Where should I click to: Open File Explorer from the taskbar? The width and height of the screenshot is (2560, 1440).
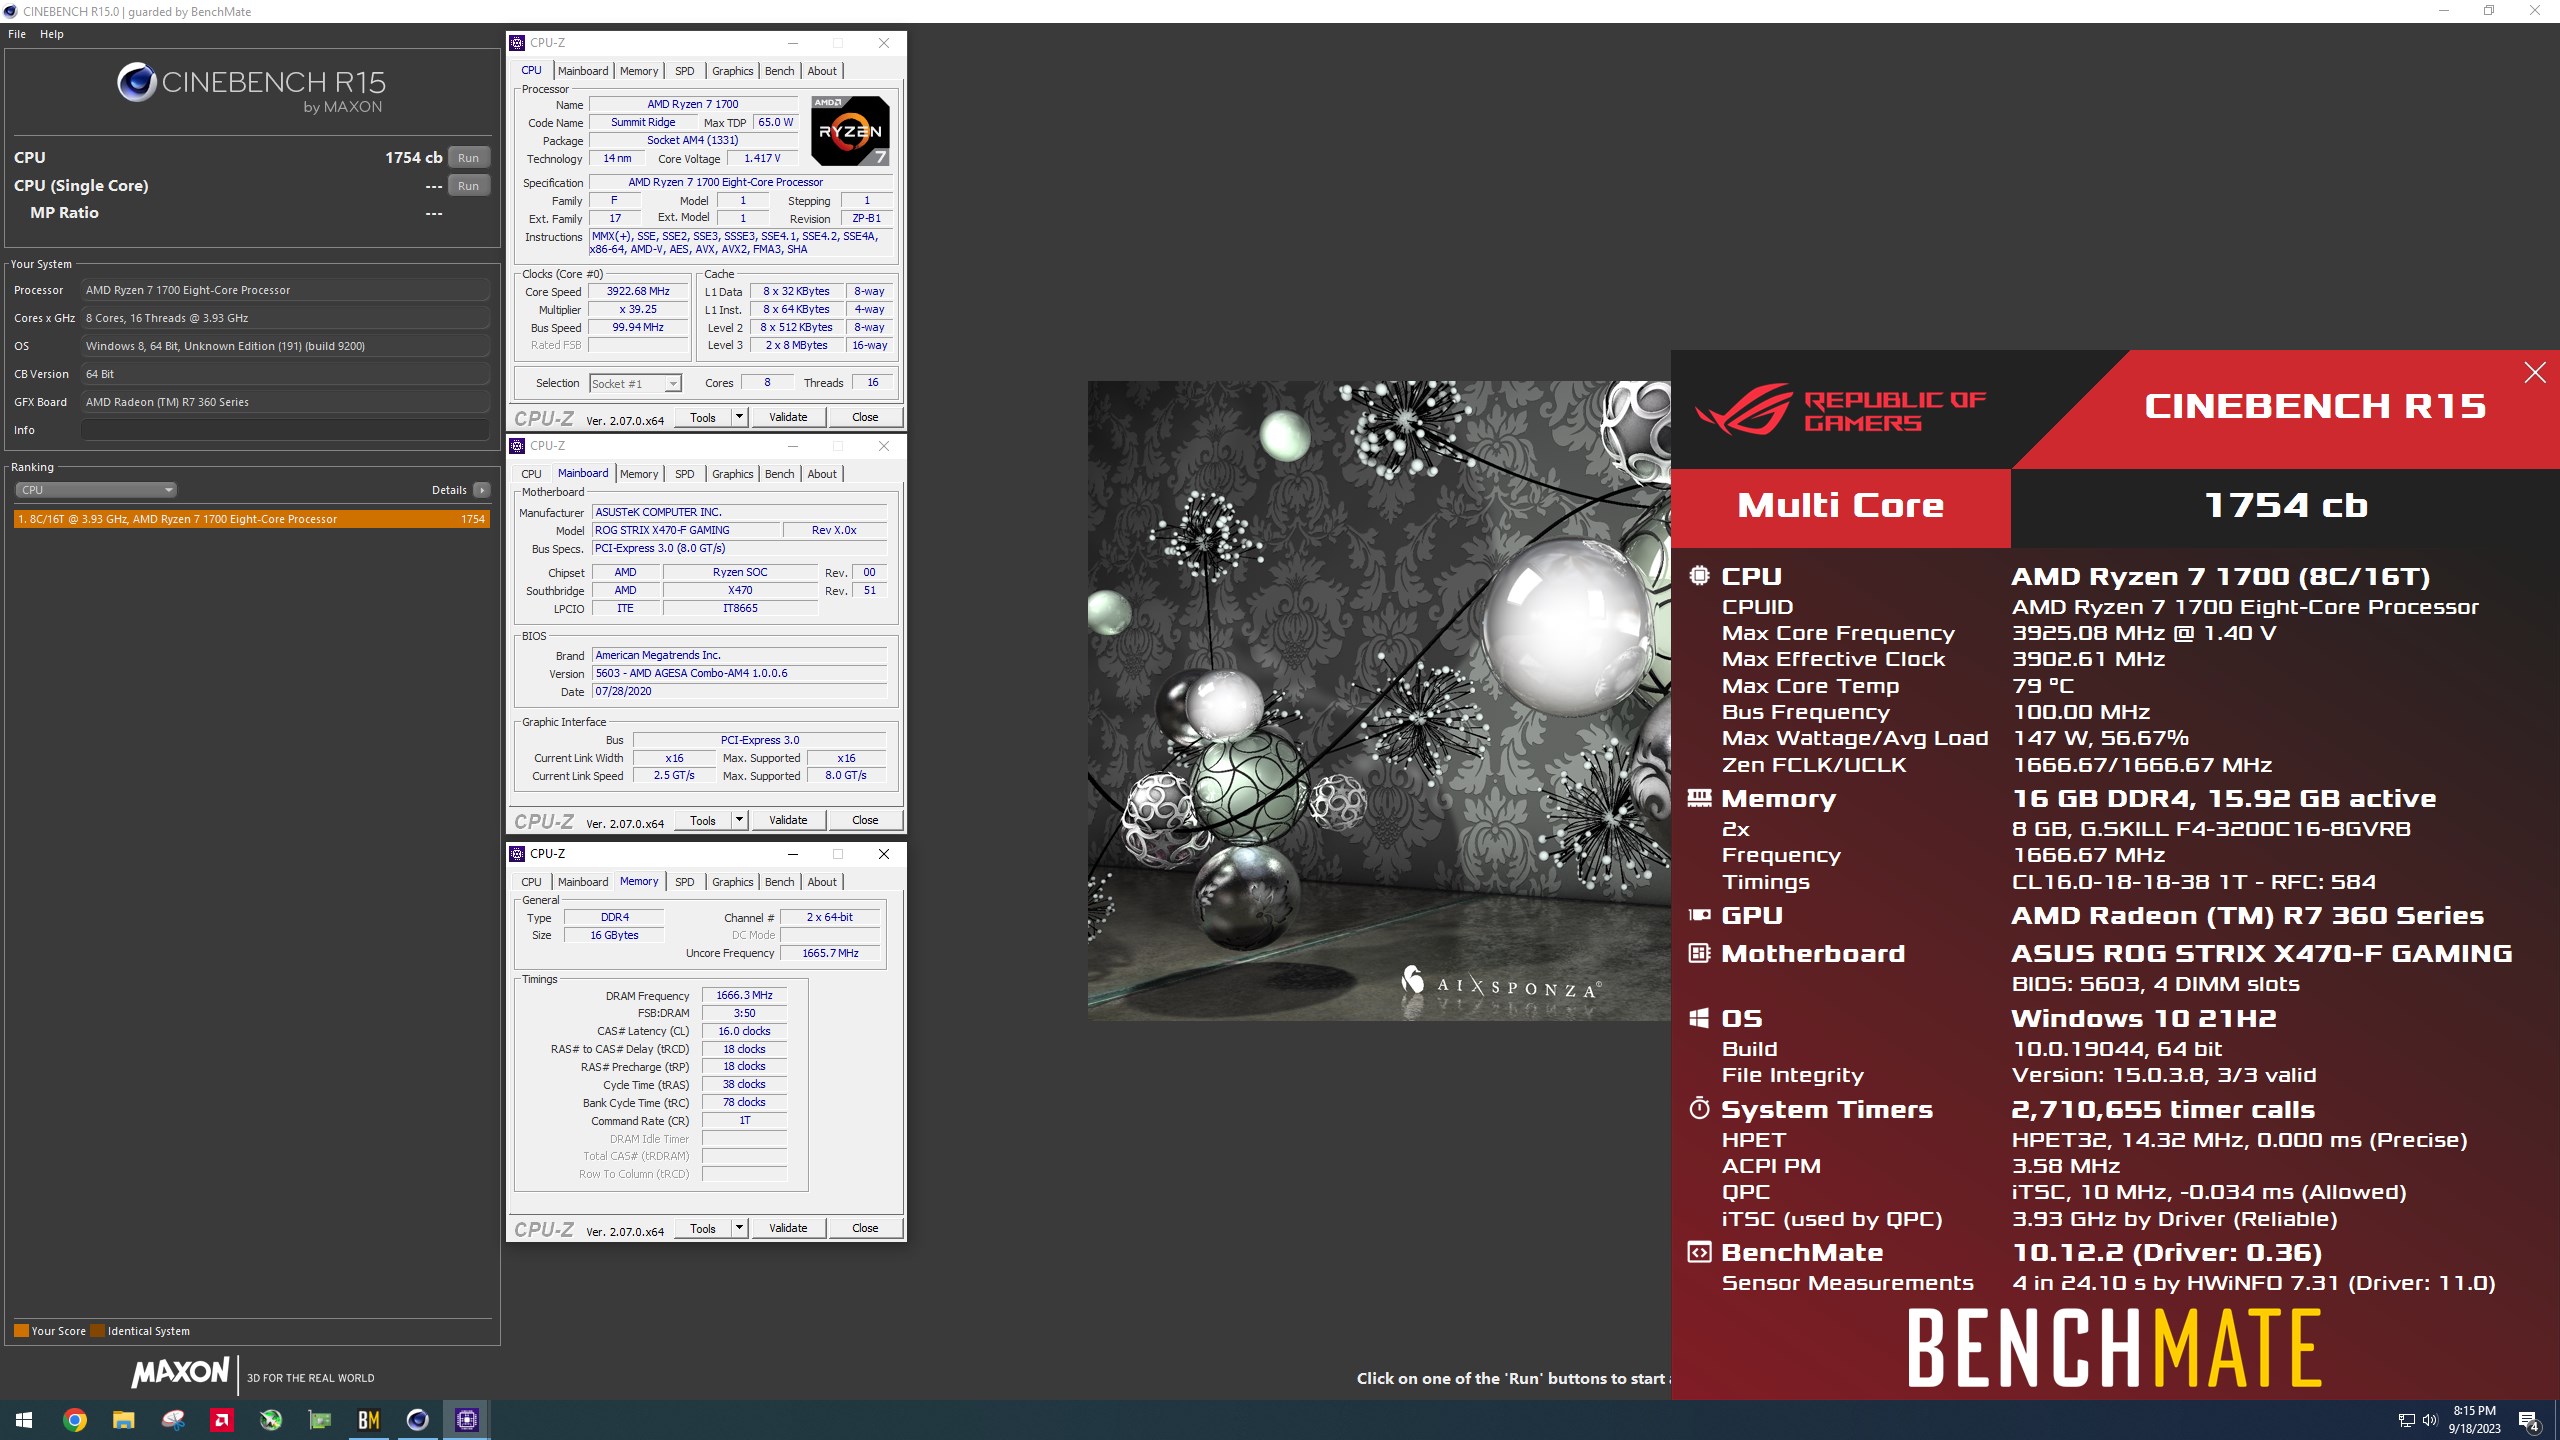[123, 1420]
